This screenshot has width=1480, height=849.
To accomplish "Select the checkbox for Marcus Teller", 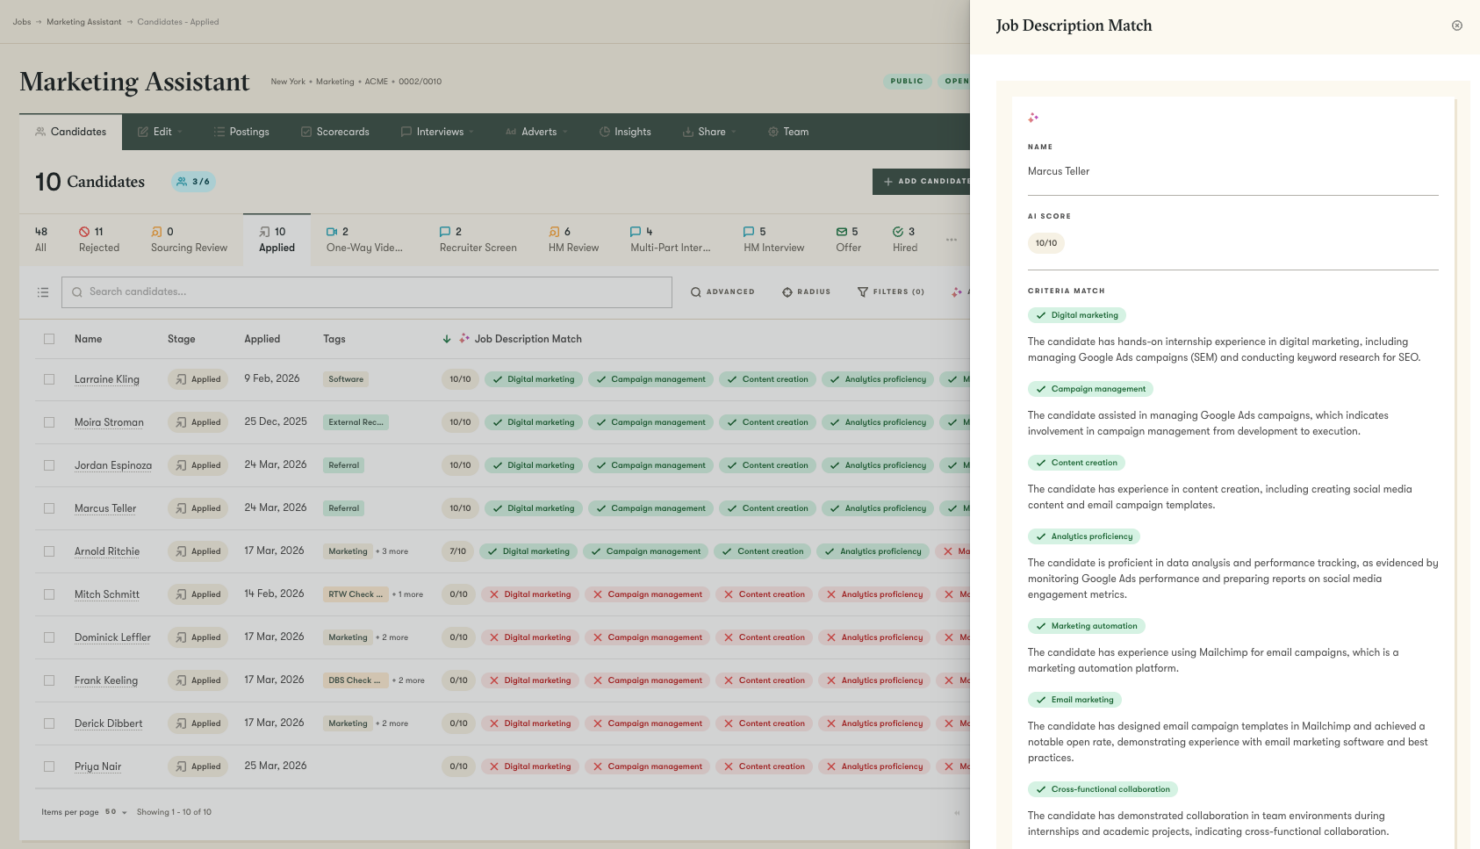I will [x=47, y=508].
